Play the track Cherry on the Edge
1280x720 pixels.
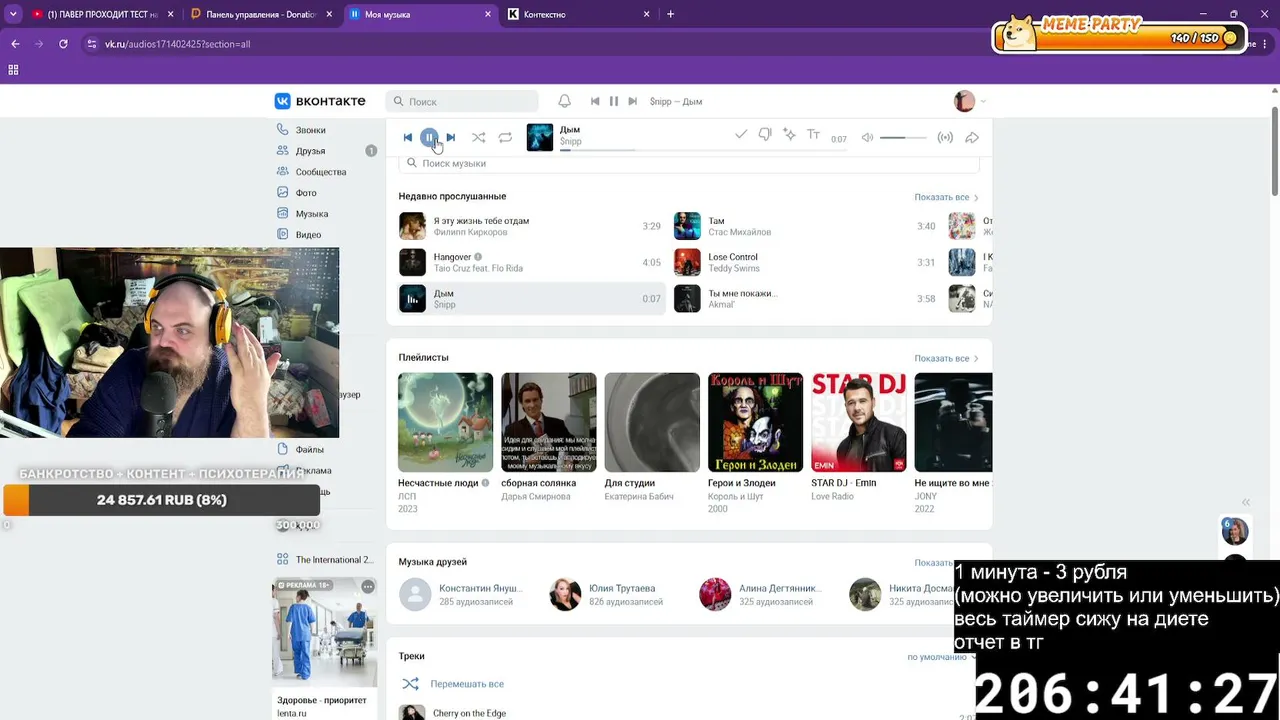coord(469,713)
